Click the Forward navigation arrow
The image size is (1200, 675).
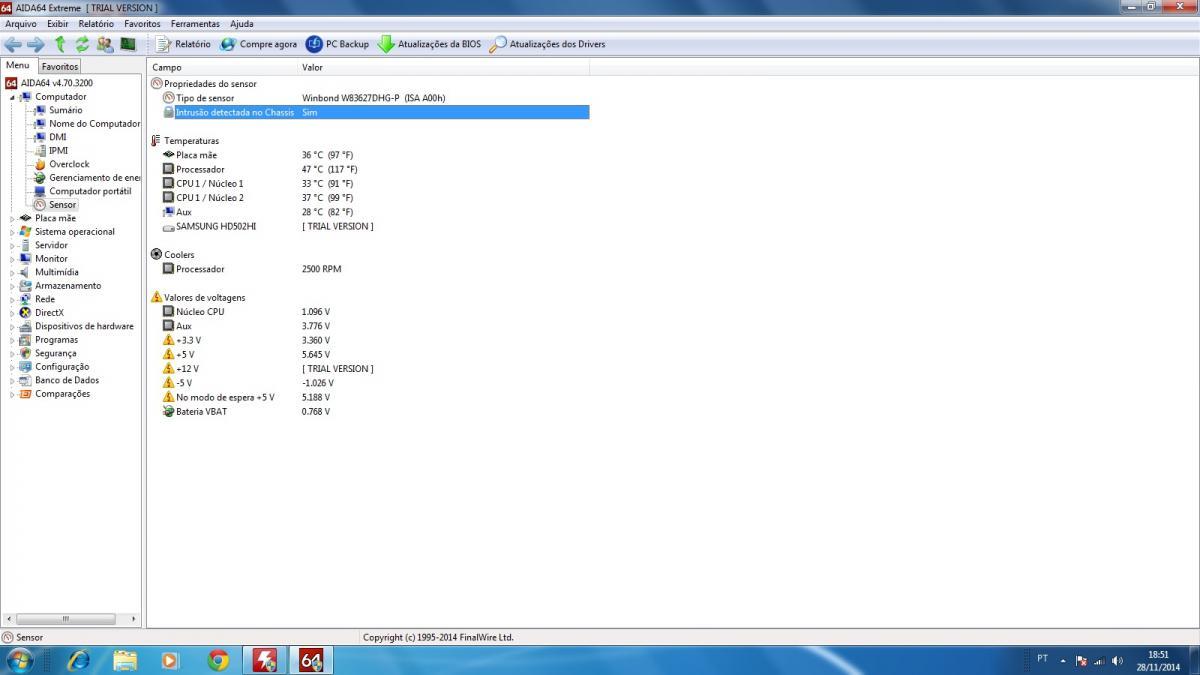pos(35,44)
